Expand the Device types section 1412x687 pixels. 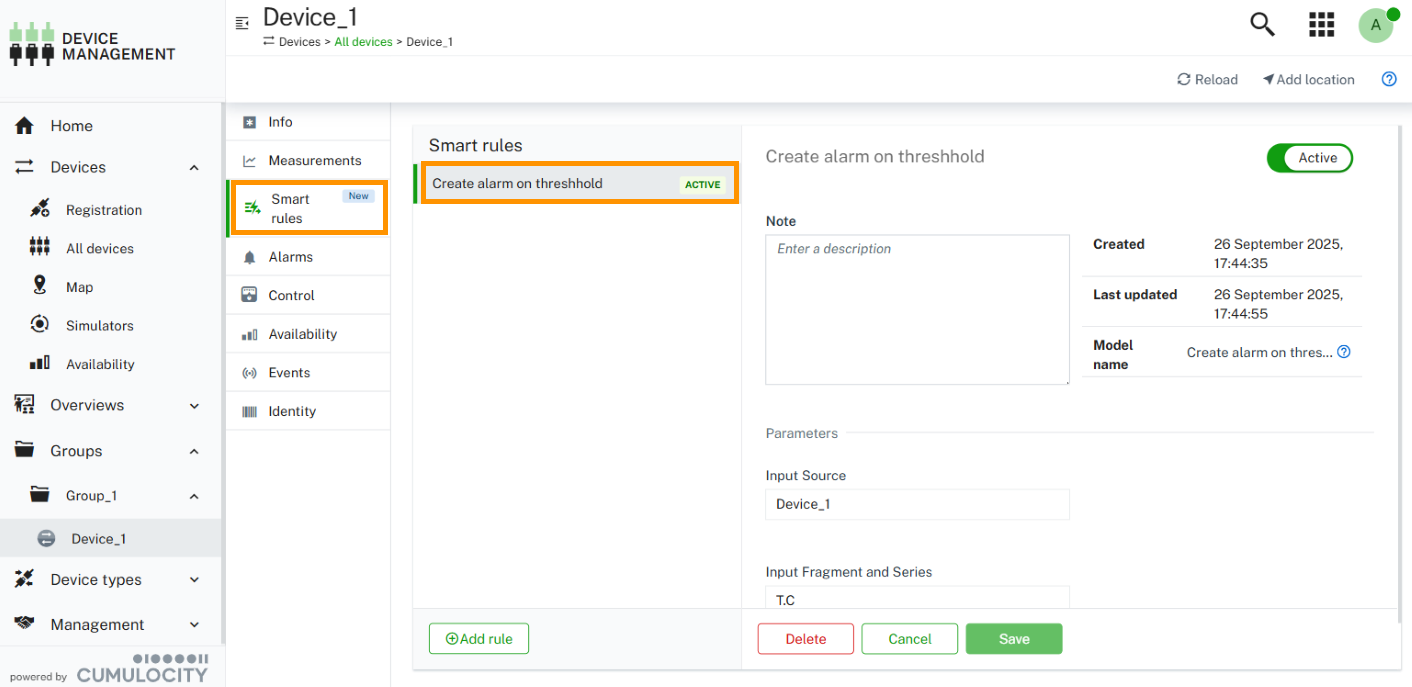[194, 580]
